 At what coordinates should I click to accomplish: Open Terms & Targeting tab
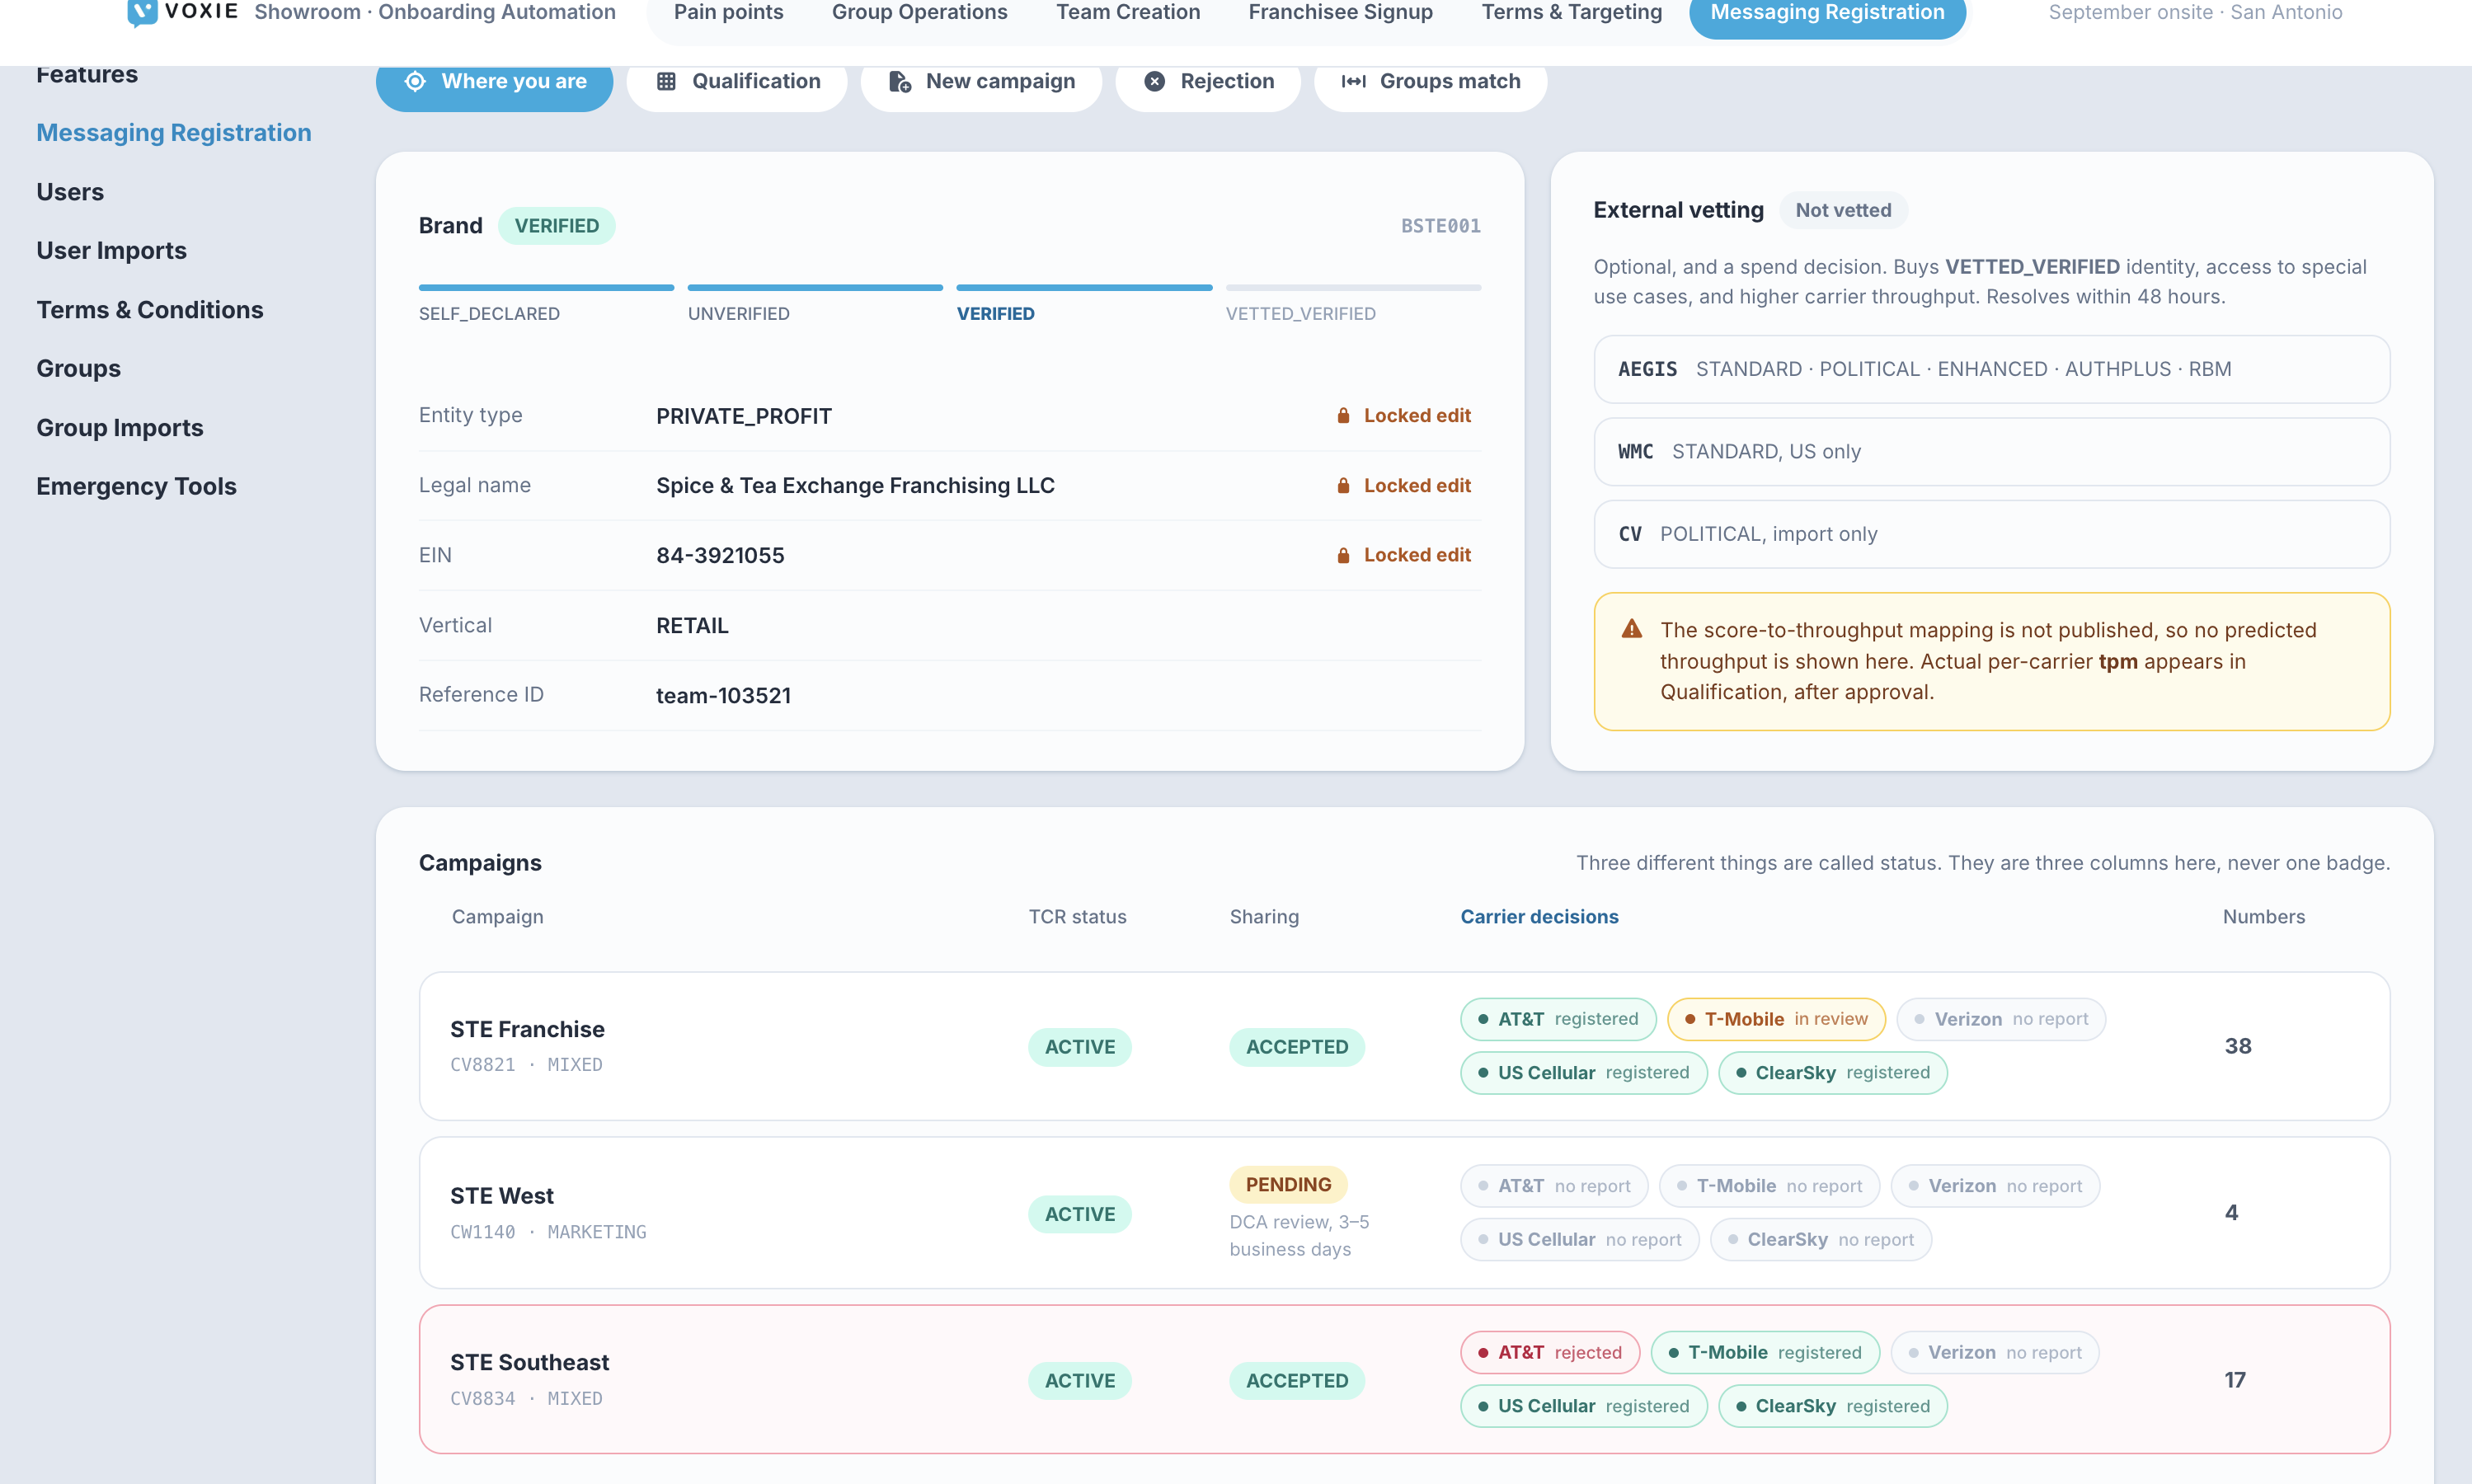(x=1571, y=13)
